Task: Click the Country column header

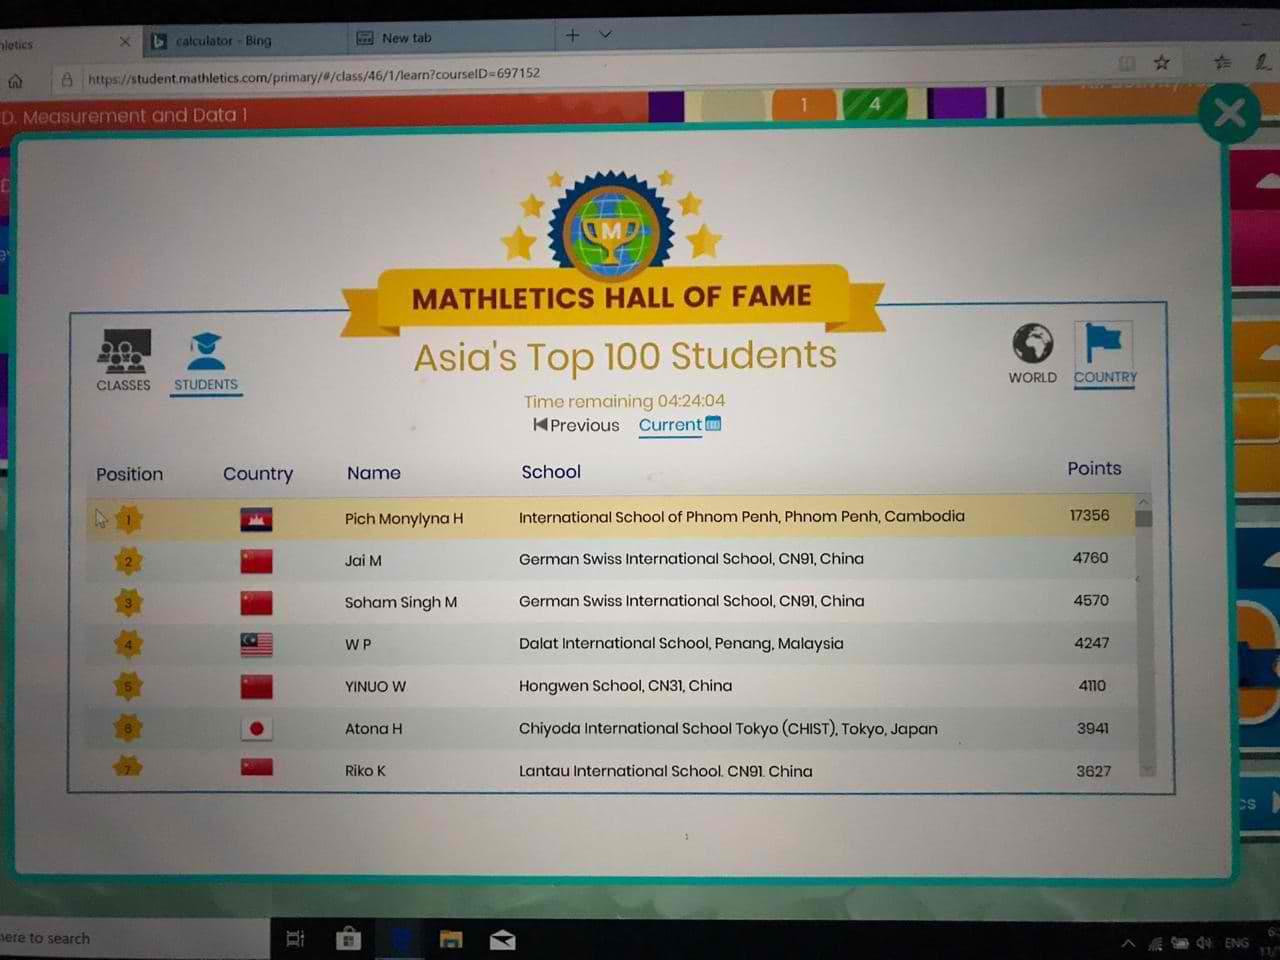Action: coord(258,474)
